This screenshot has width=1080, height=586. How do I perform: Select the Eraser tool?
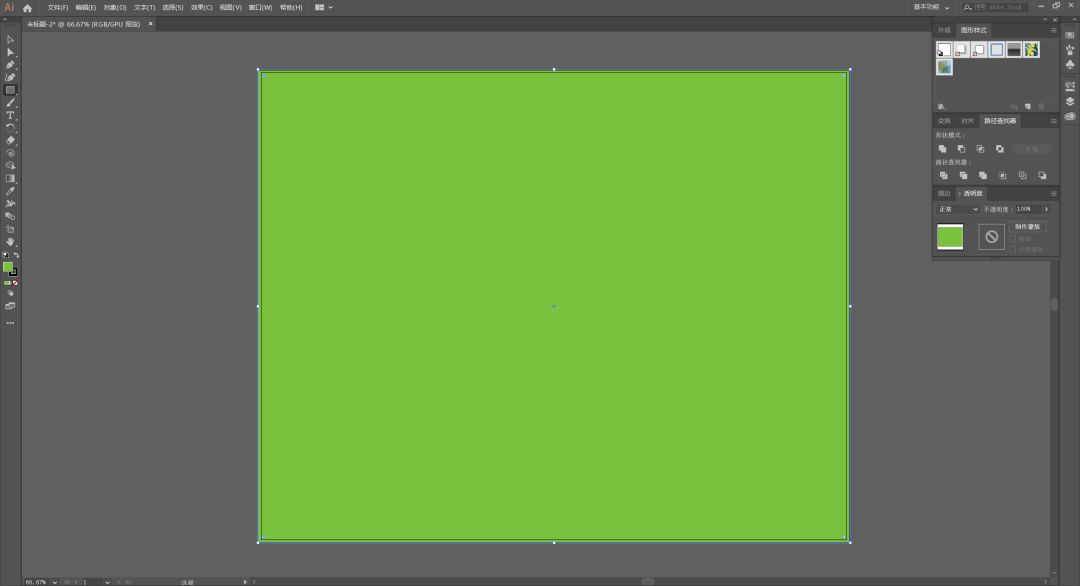coord(10,140)
